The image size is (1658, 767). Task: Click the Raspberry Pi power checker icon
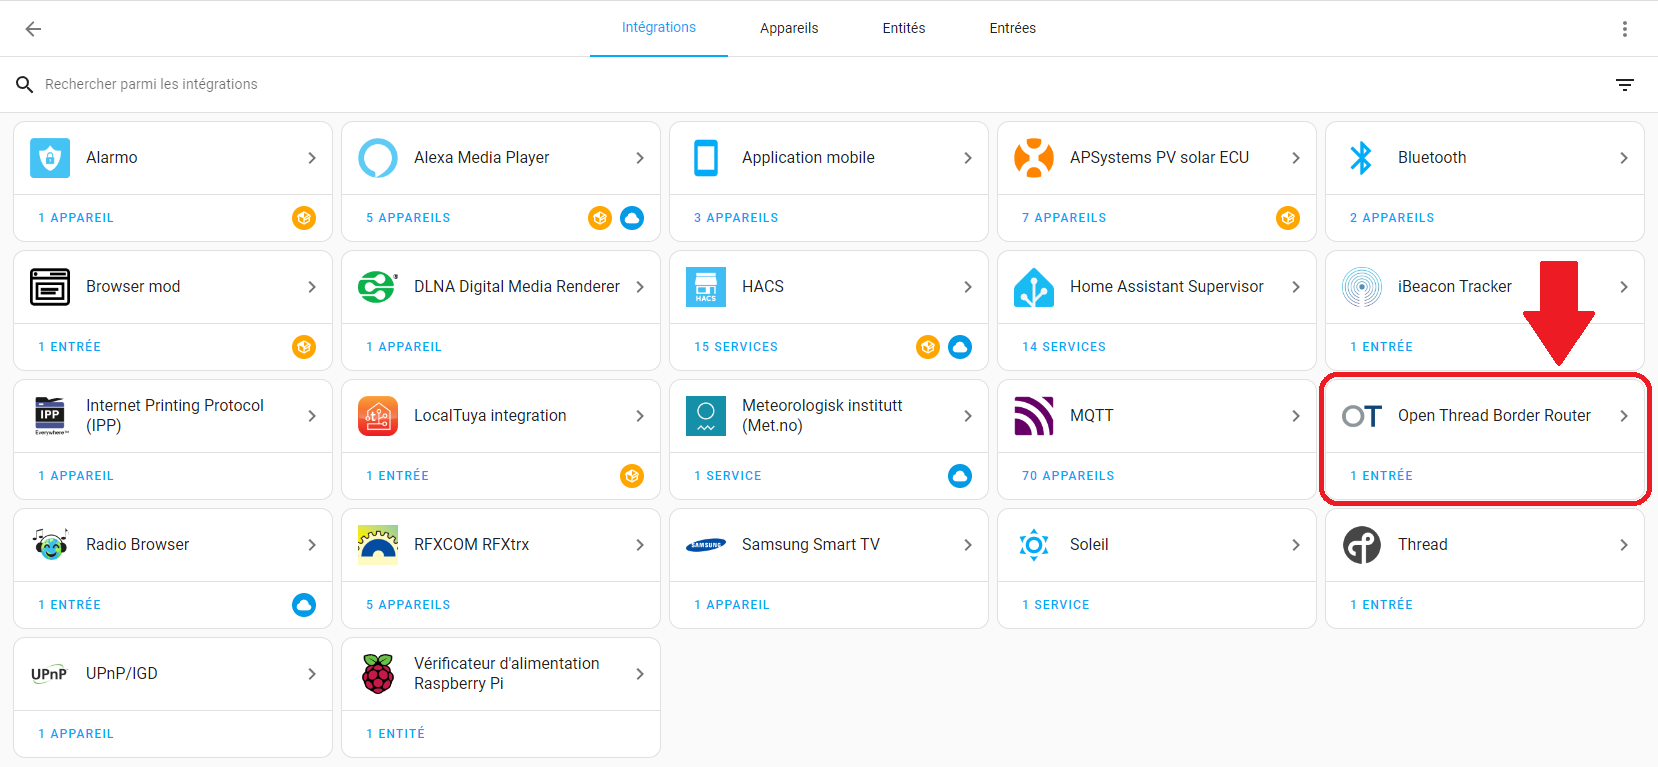pos(378,674)
